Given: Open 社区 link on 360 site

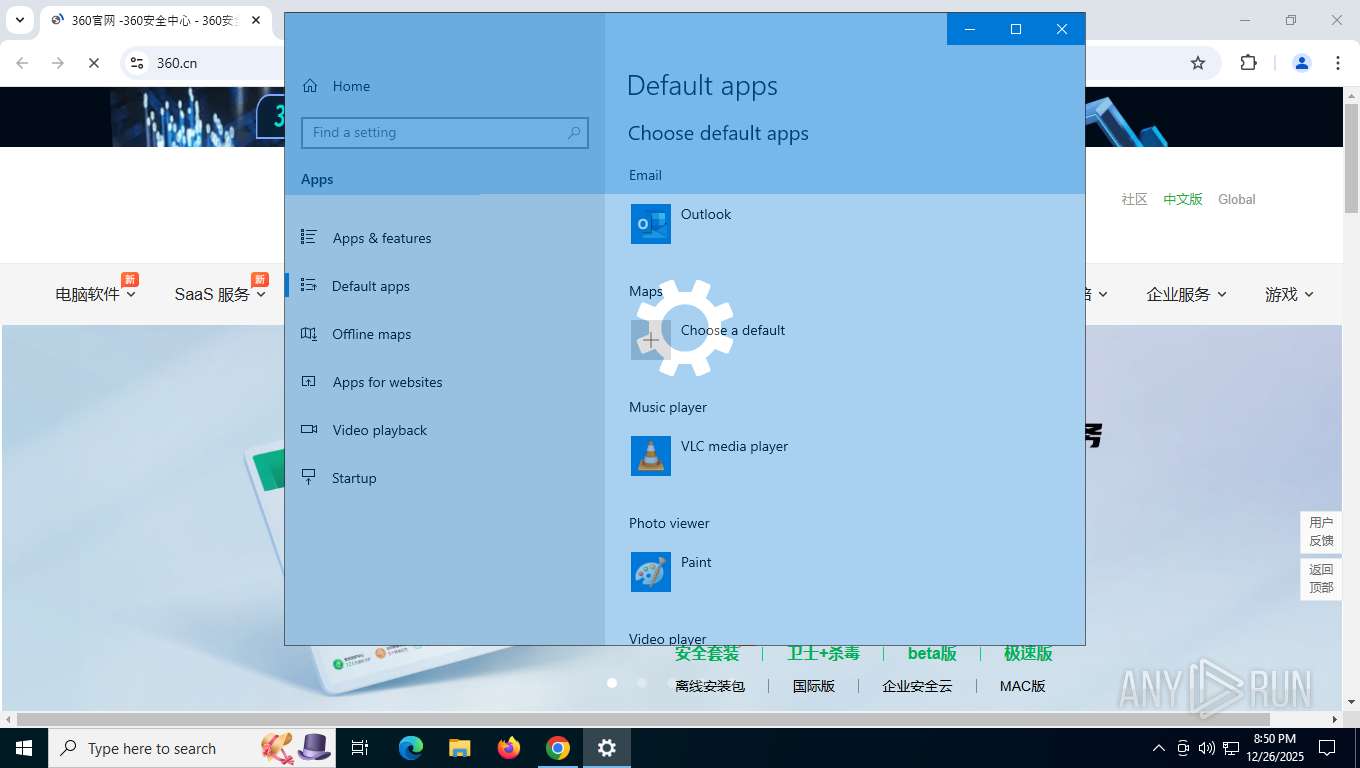Looking at the screenshot, I should [x=1134, y=199].
